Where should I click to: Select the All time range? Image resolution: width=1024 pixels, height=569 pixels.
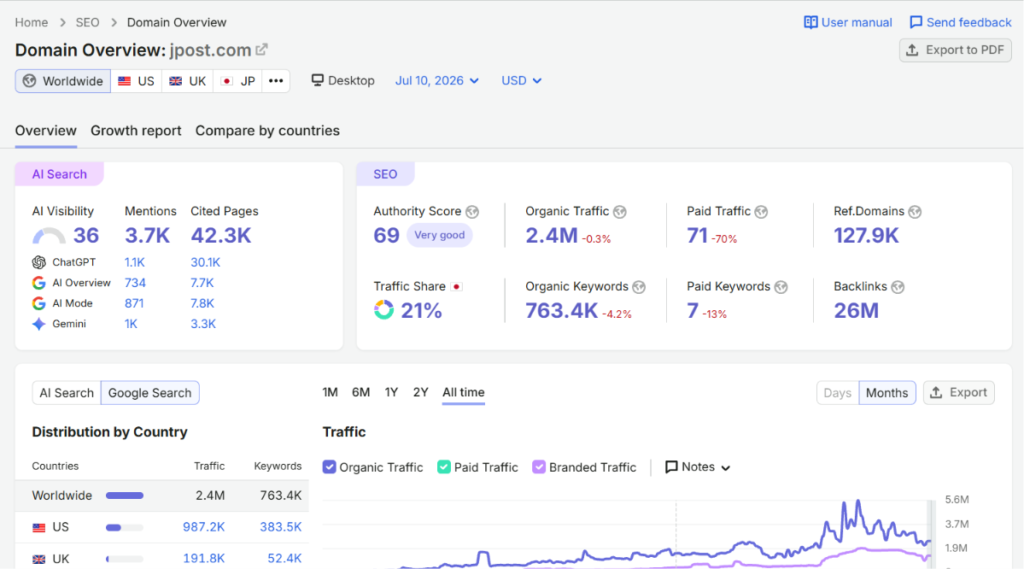[463, 392]
